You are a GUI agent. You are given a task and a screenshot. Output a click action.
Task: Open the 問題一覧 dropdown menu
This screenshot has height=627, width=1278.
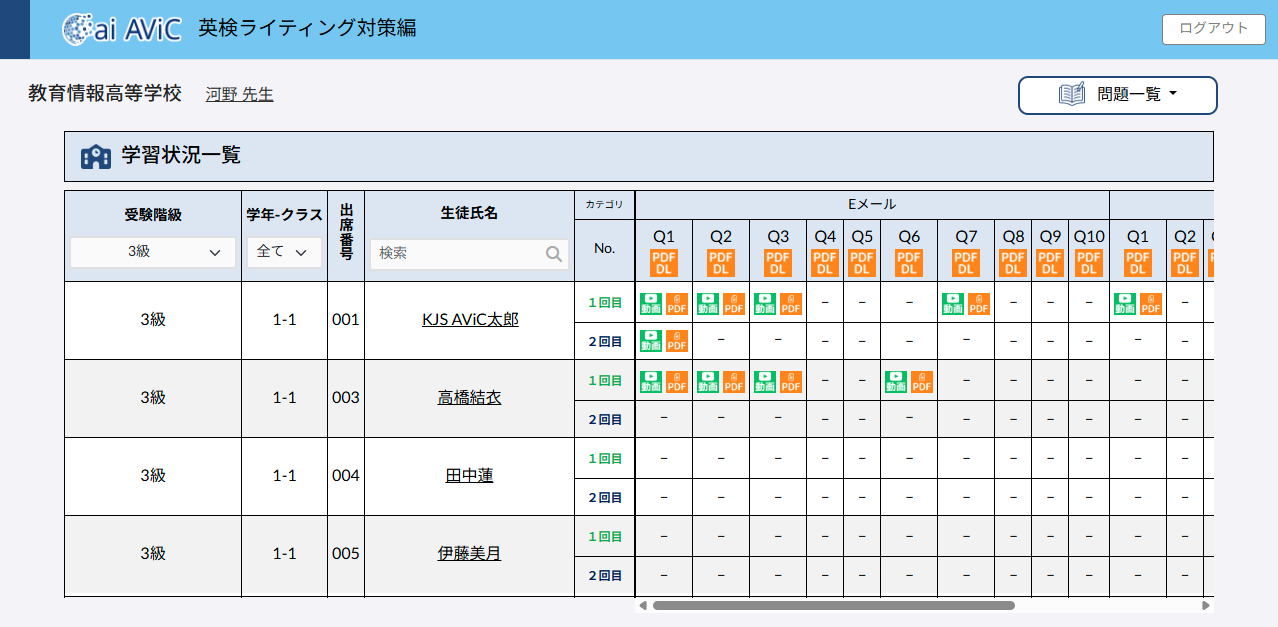tap(1117, 95)
